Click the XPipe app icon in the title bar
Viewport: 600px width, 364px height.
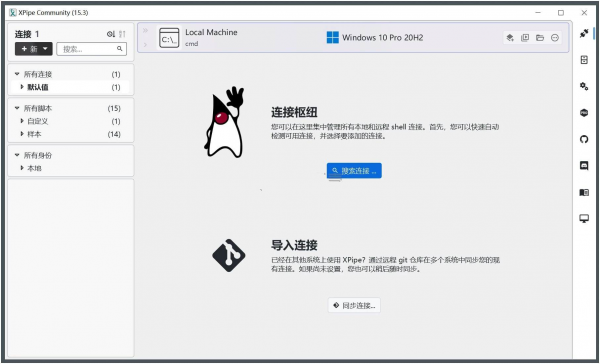[13, 13]
